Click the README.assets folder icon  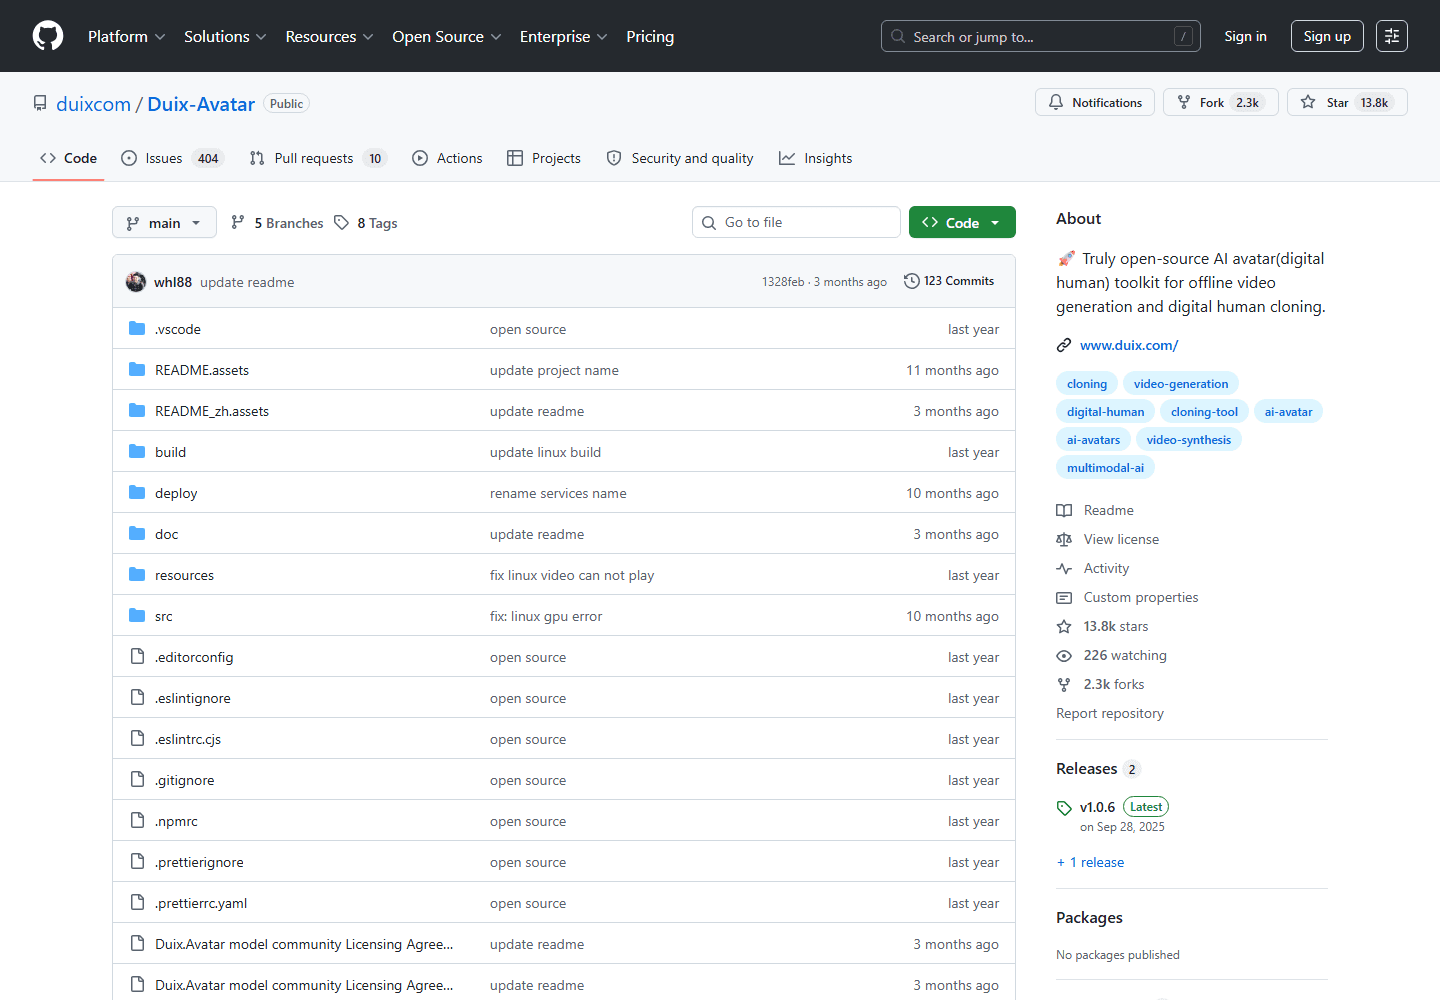[137, 369]
